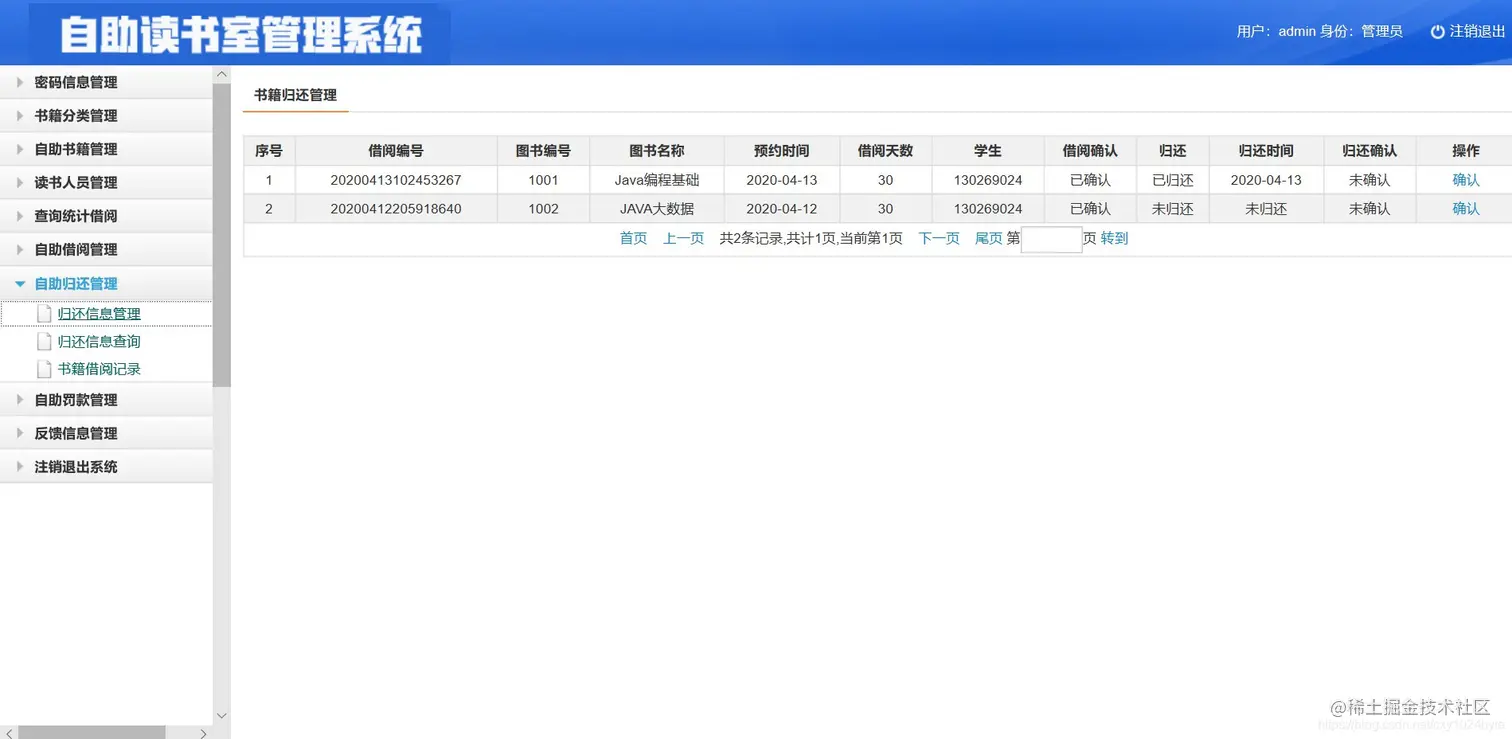Screen dimensions: 1512x739
Task: Click 转到 to jump pages
Action: [x=1114, y=238]
